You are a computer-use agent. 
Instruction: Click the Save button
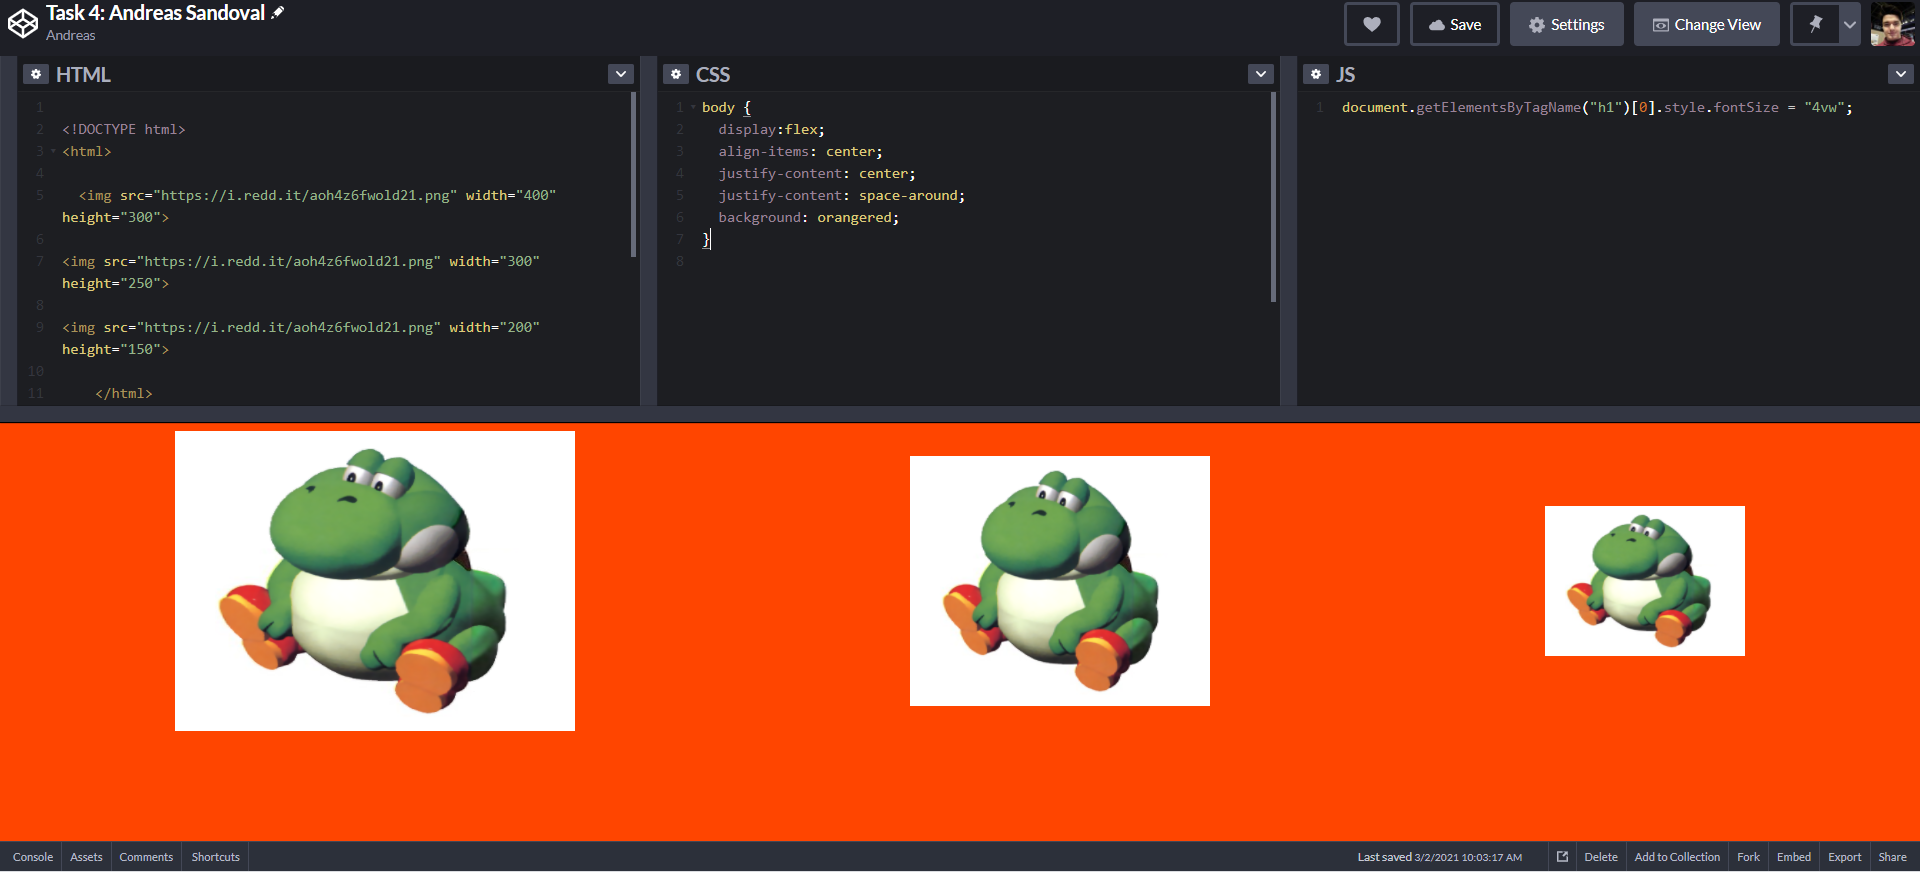pos(1455,24)
